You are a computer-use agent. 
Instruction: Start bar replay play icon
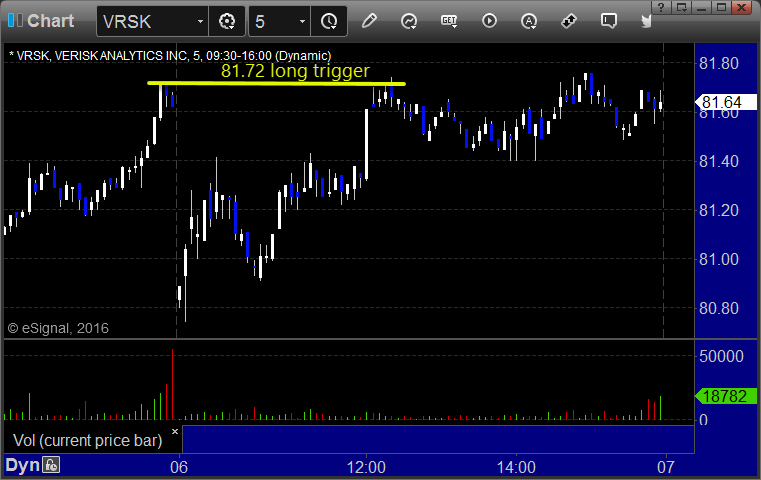pyautogui.click(x=489, y=21)
